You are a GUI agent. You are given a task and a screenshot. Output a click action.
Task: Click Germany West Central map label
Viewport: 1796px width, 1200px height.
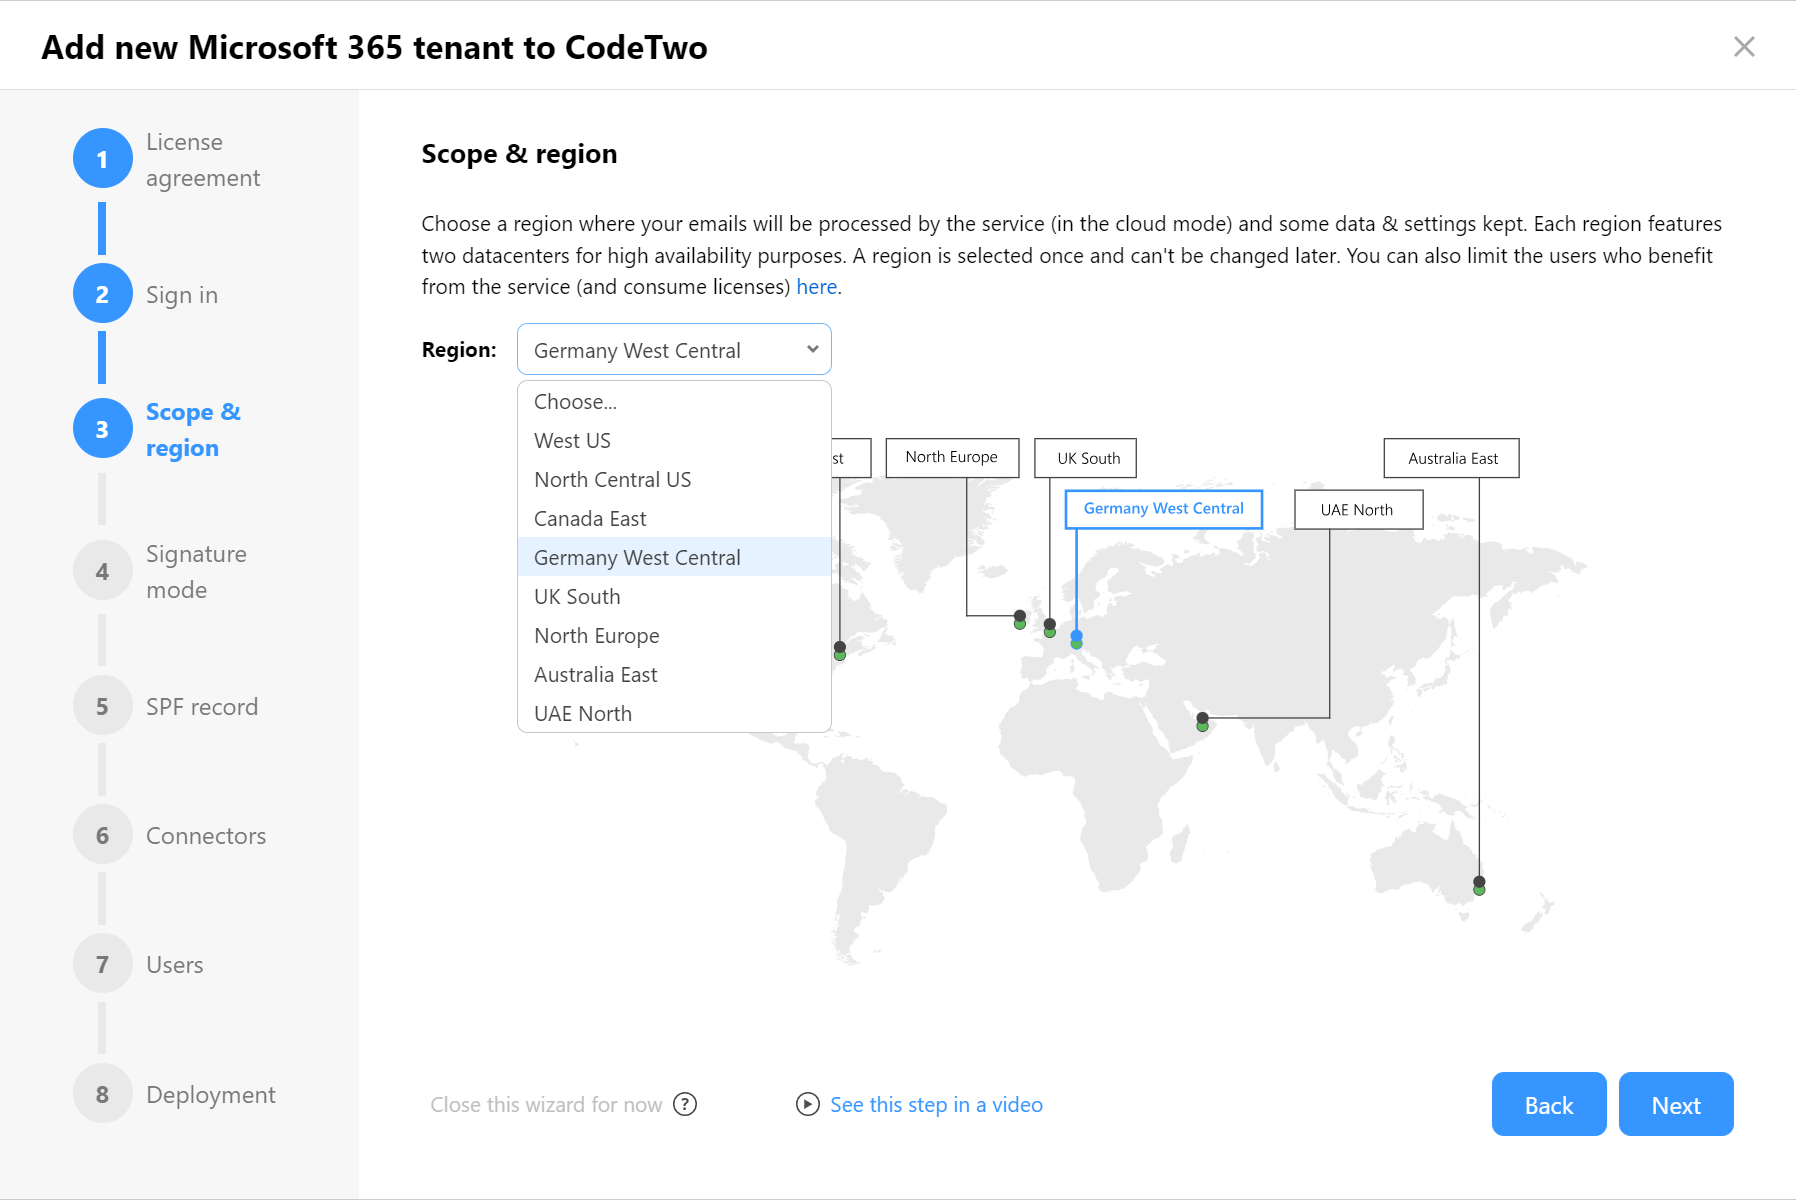[x=1164, y=509]
